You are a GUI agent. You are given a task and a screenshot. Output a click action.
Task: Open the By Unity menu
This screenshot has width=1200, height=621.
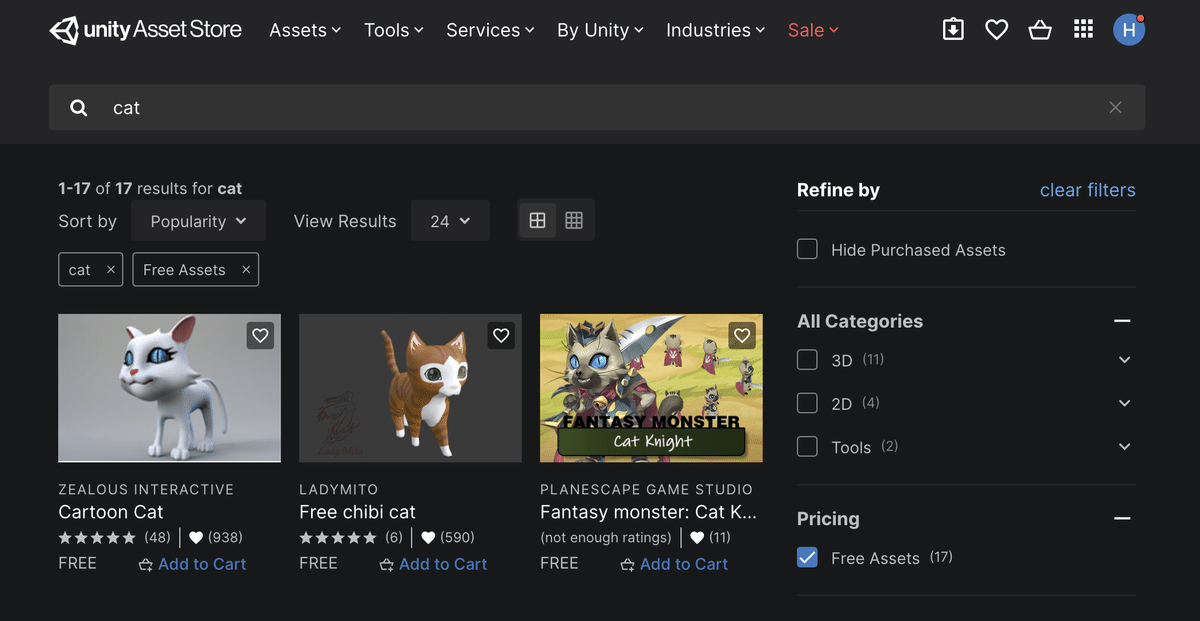pyautogui.click(x=600, y=30)
